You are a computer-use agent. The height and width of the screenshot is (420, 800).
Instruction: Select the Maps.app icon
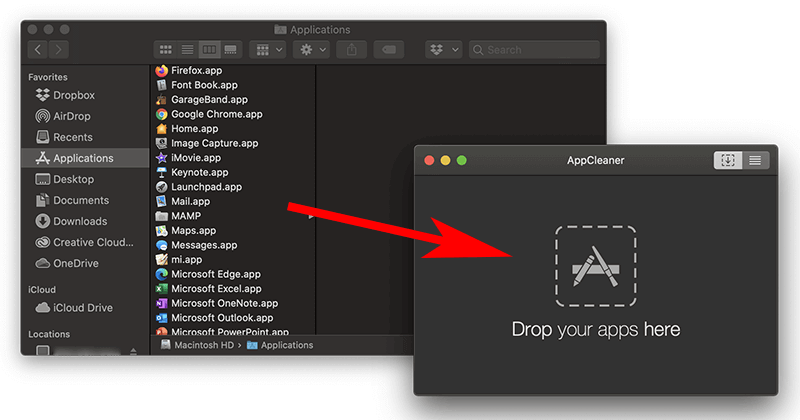click(x=162, y=231)
